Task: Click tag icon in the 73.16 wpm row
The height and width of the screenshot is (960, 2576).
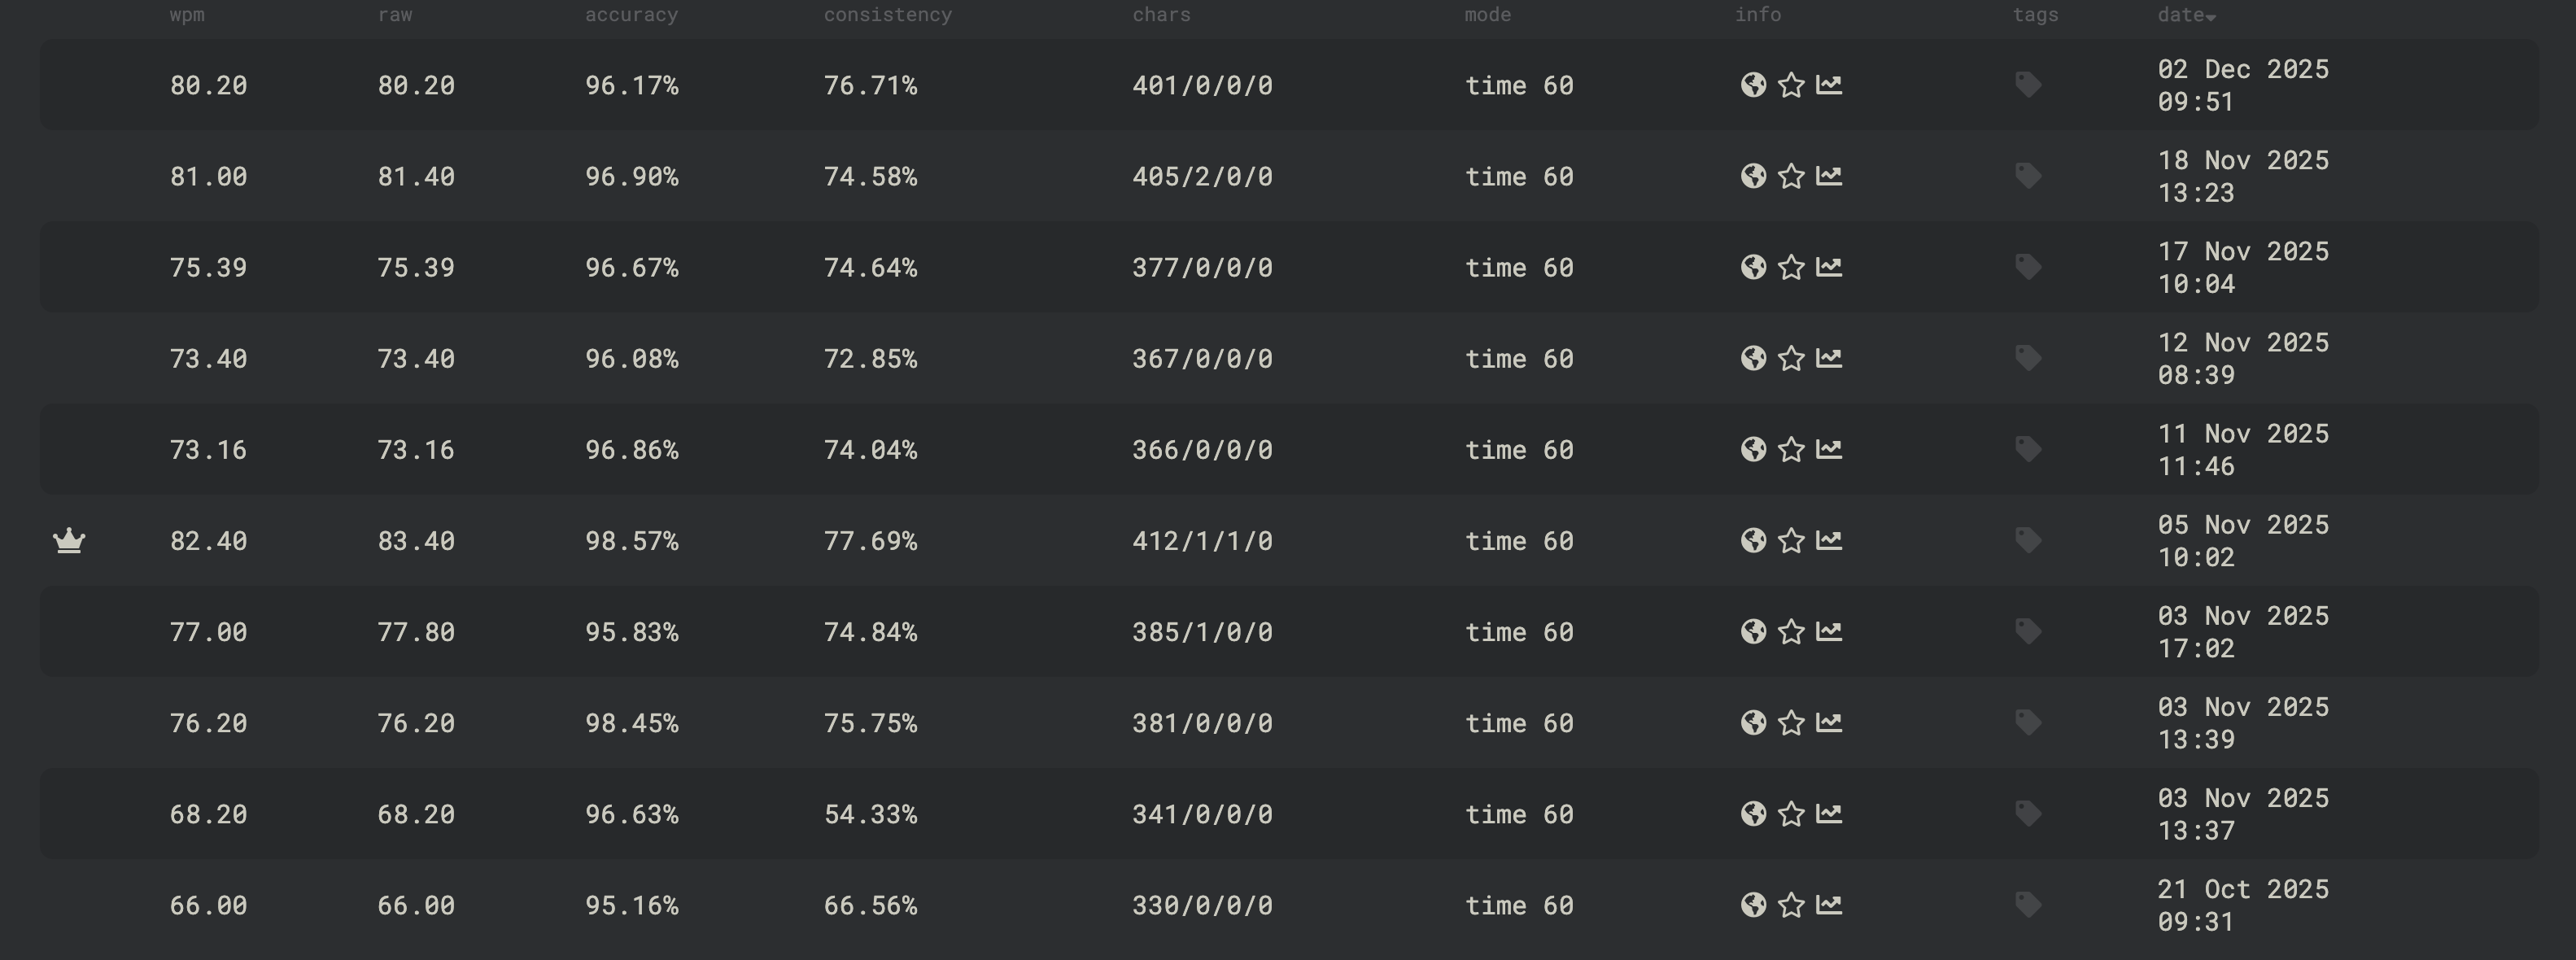Action: [x=2027, y=450]
